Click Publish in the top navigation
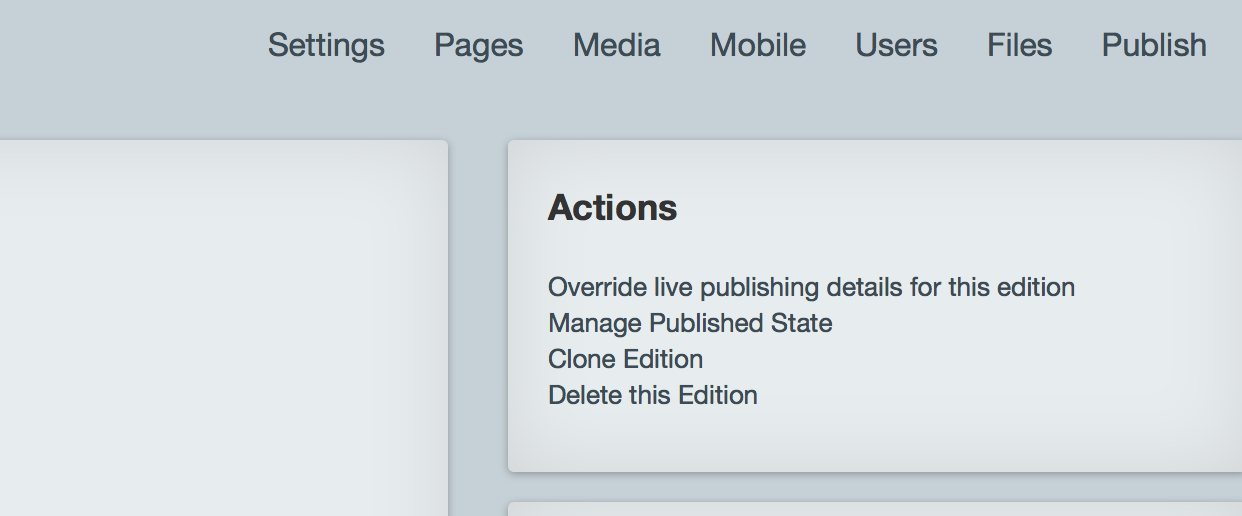Screen dimensions: 1242x516 [x=1154, y=45]
